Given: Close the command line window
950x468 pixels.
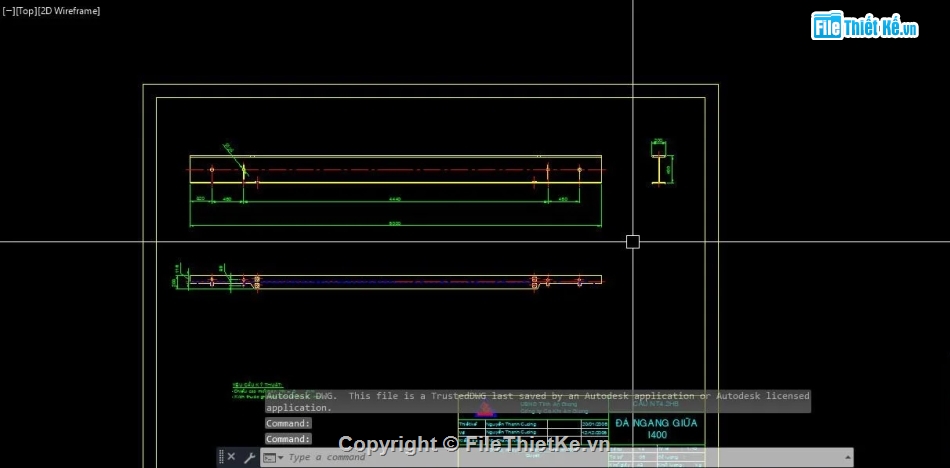Looking at the screenshot, I should point(231,457).
